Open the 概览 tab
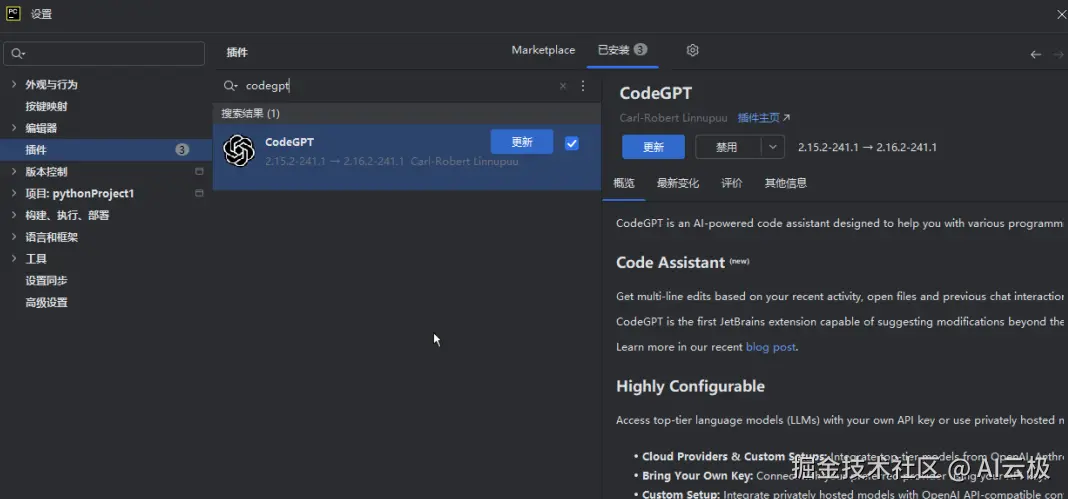Screen dimensions: 1068x499 click(624, 182)
